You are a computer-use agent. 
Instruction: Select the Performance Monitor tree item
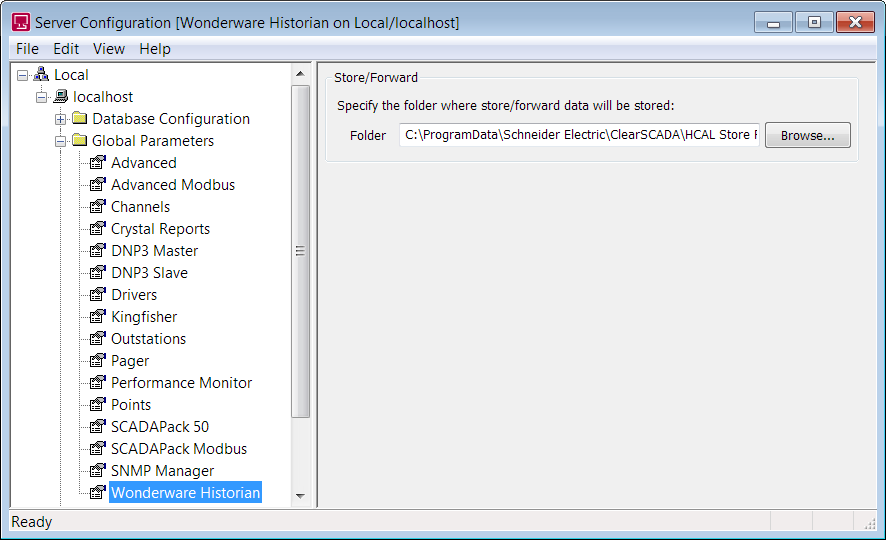click(181, 383)
